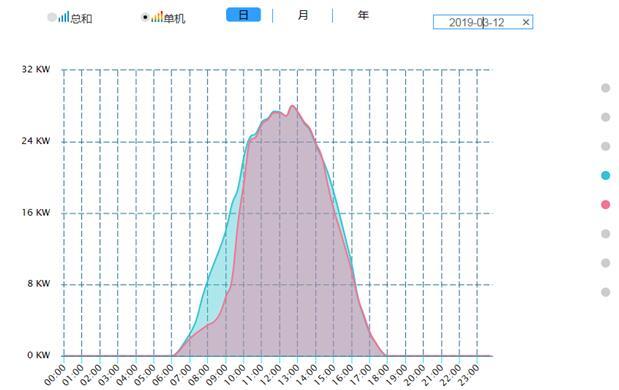Image resolution: width=619 pixels, height=390 pixels.
Task: Click the orange bar chart icon beside 单机
Action: pyautogui.click(x=157, y=17)
